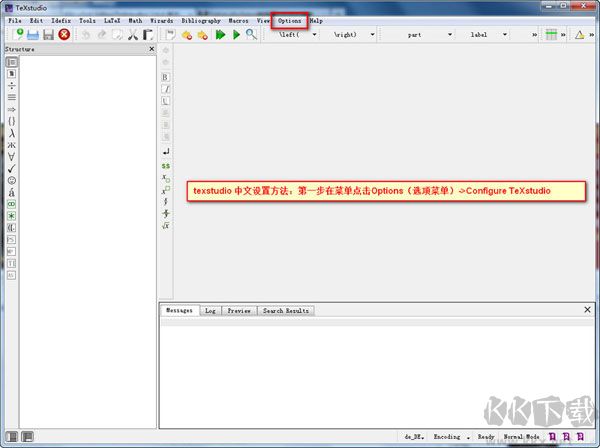Create a new document with the New icon

click(18, 34)
